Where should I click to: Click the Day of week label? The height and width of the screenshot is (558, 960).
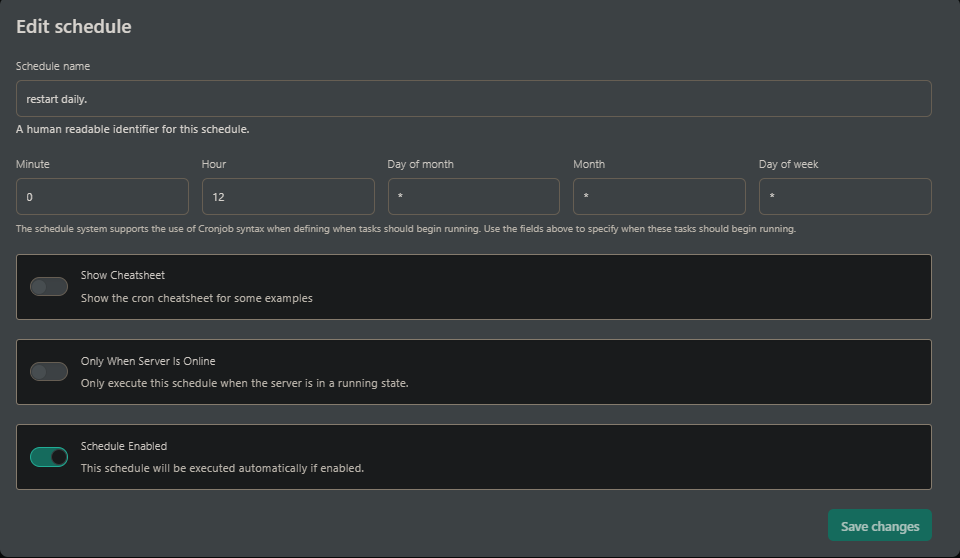tap(789, 164)
